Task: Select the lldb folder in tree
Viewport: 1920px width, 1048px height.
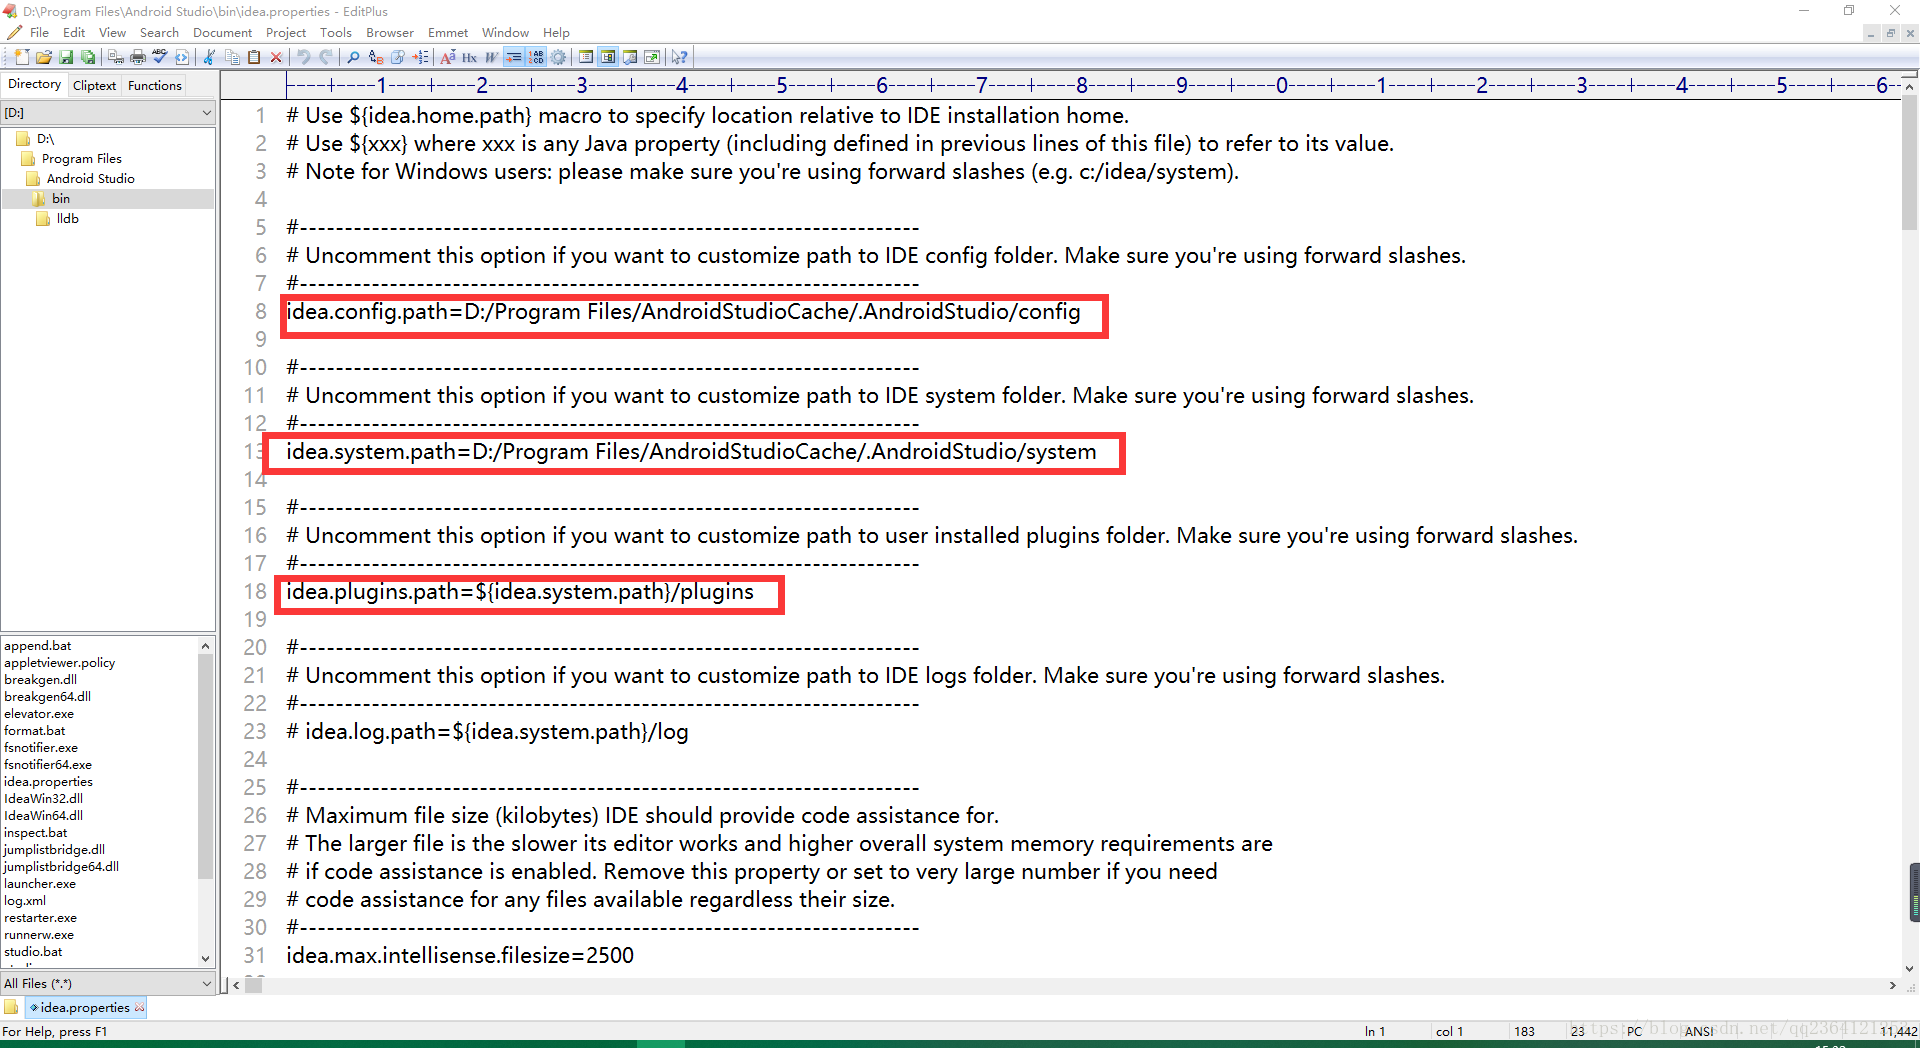Action: pyautogui.click(x=67, y=219)
